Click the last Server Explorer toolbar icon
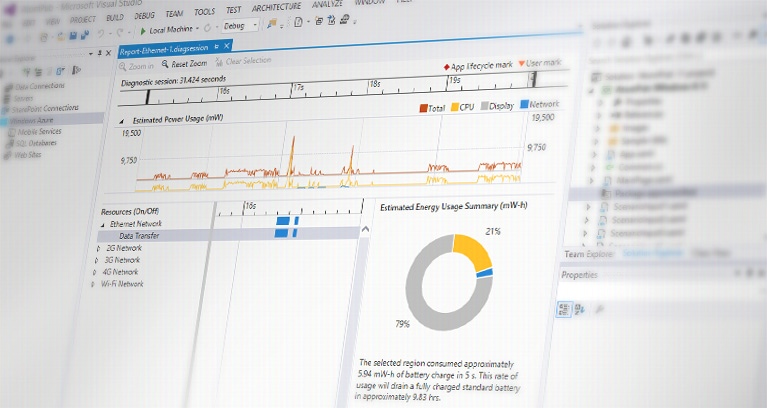This screenshot has height=408, width=767. coord(76,70)
